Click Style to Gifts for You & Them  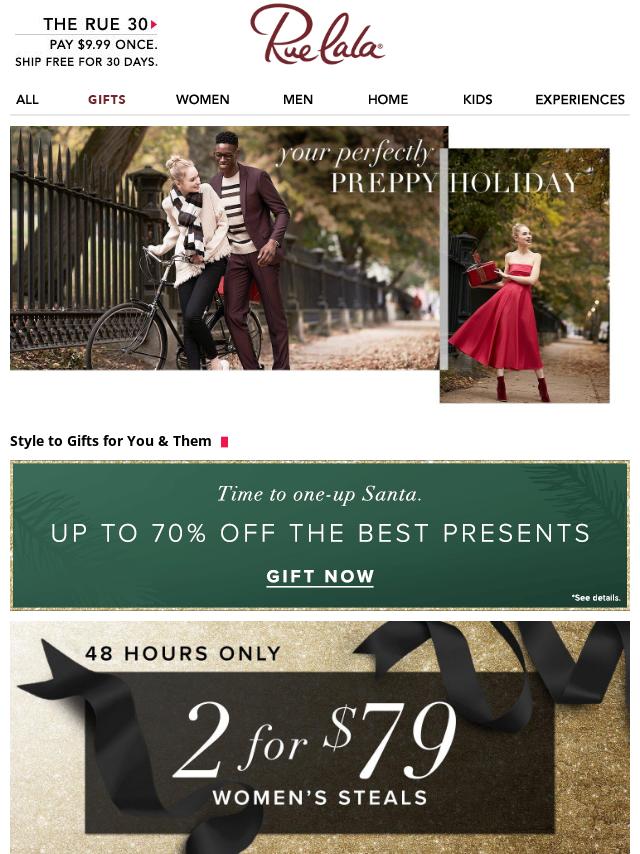coord(111,441)
